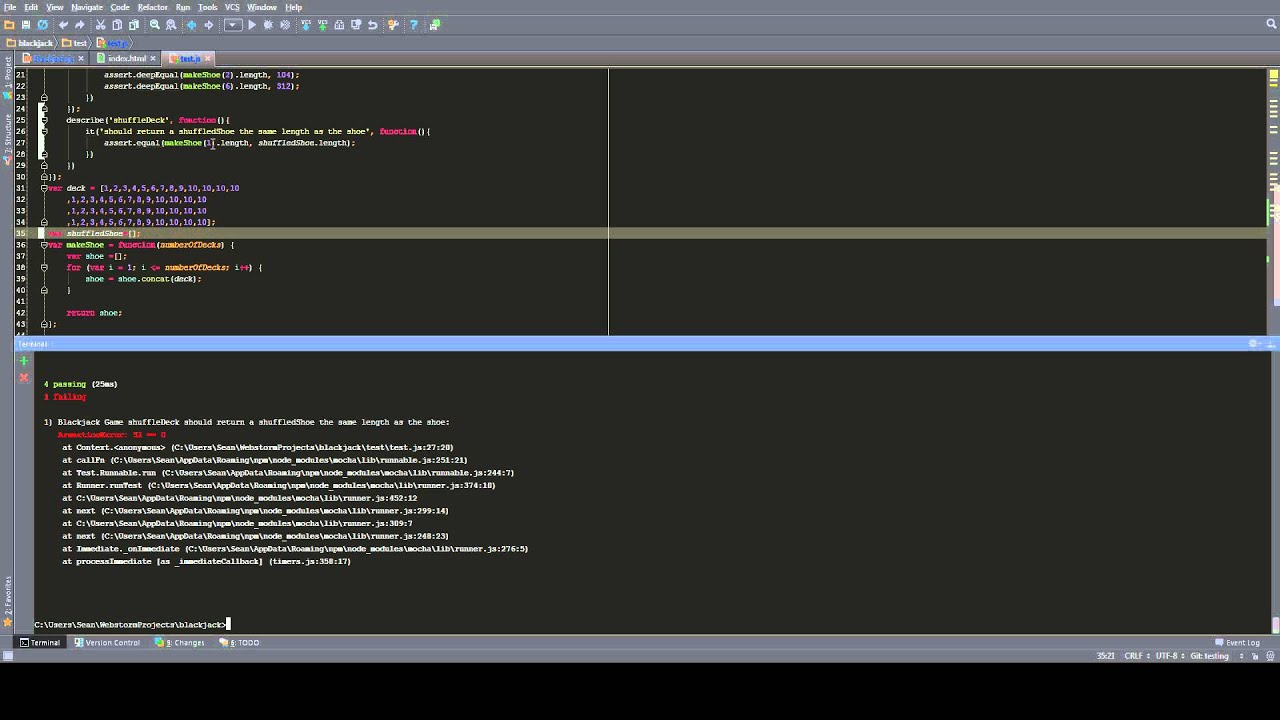Open the run configuration dropdown
Image resolution: width=1280 pixels, height=720 pixels.
[233, 25]
